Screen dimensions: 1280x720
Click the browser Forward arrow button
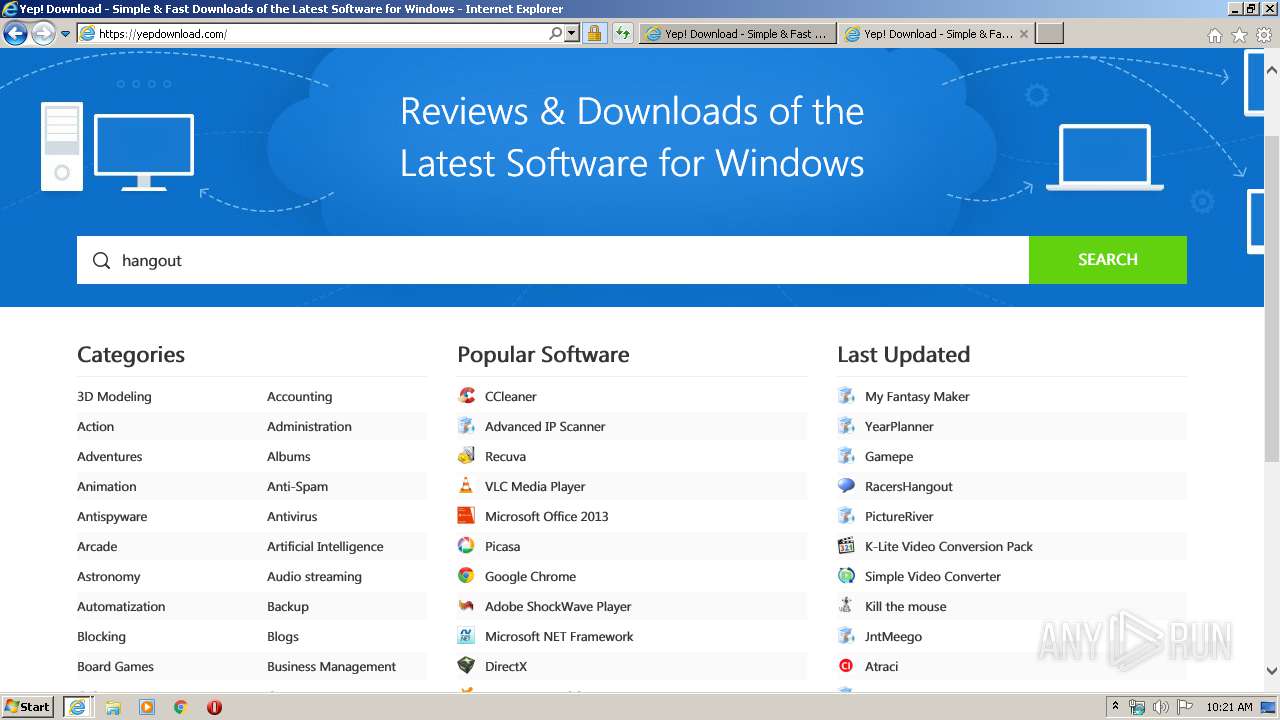42,33
